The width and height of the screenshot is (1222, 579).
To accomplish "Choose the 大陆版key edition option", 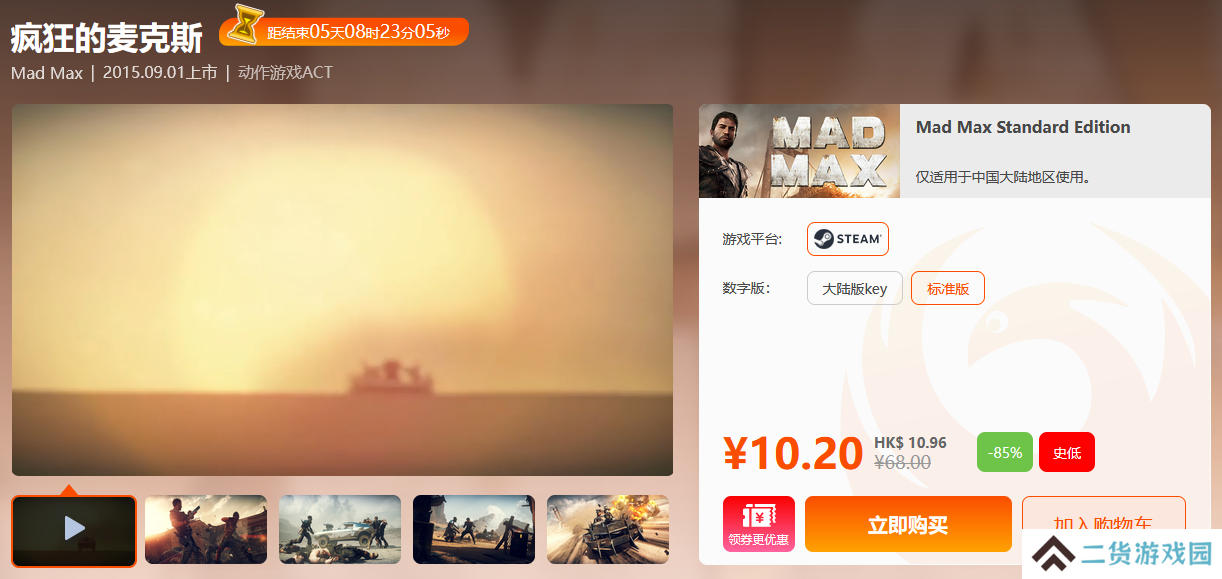I will 855,288.
